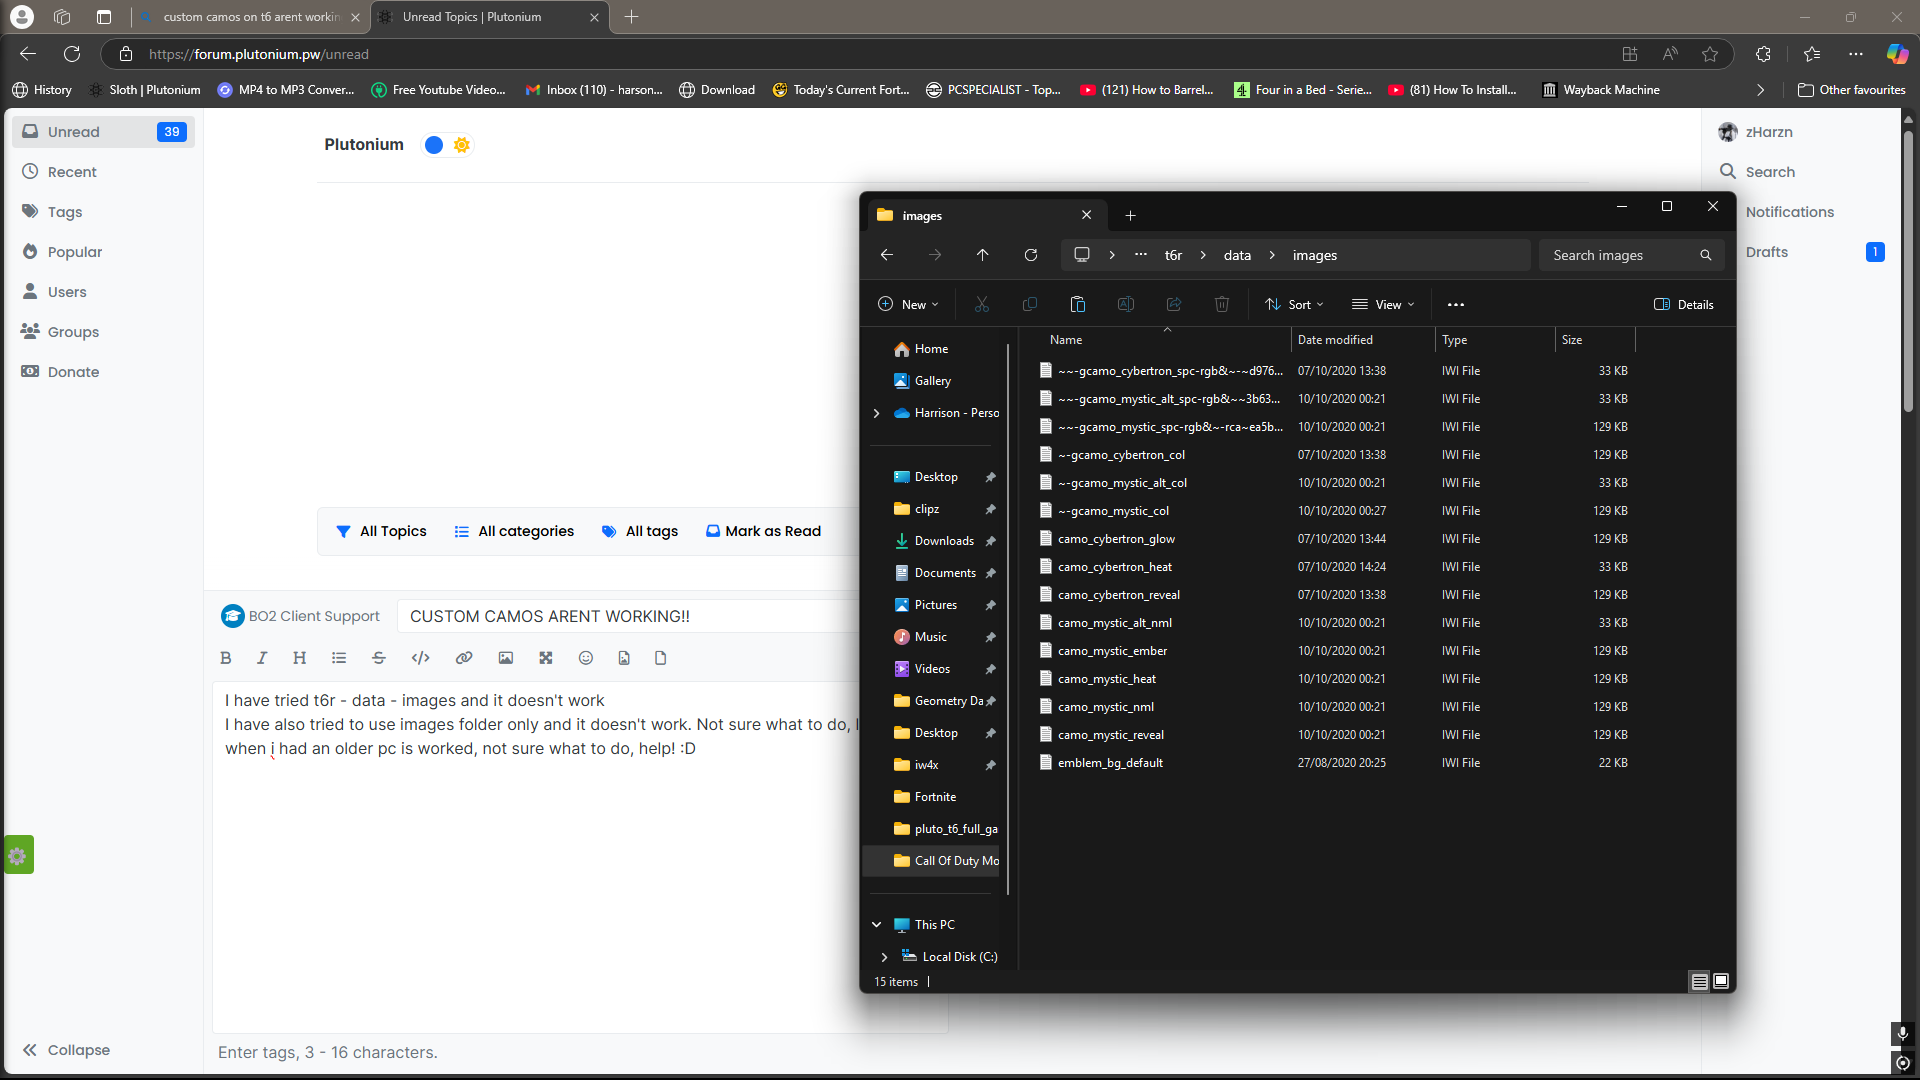Toggle the Plutonium light/dark theme switch
Image resolution: width=1920 pixels, height=1080 pixels.
(447, 145)
